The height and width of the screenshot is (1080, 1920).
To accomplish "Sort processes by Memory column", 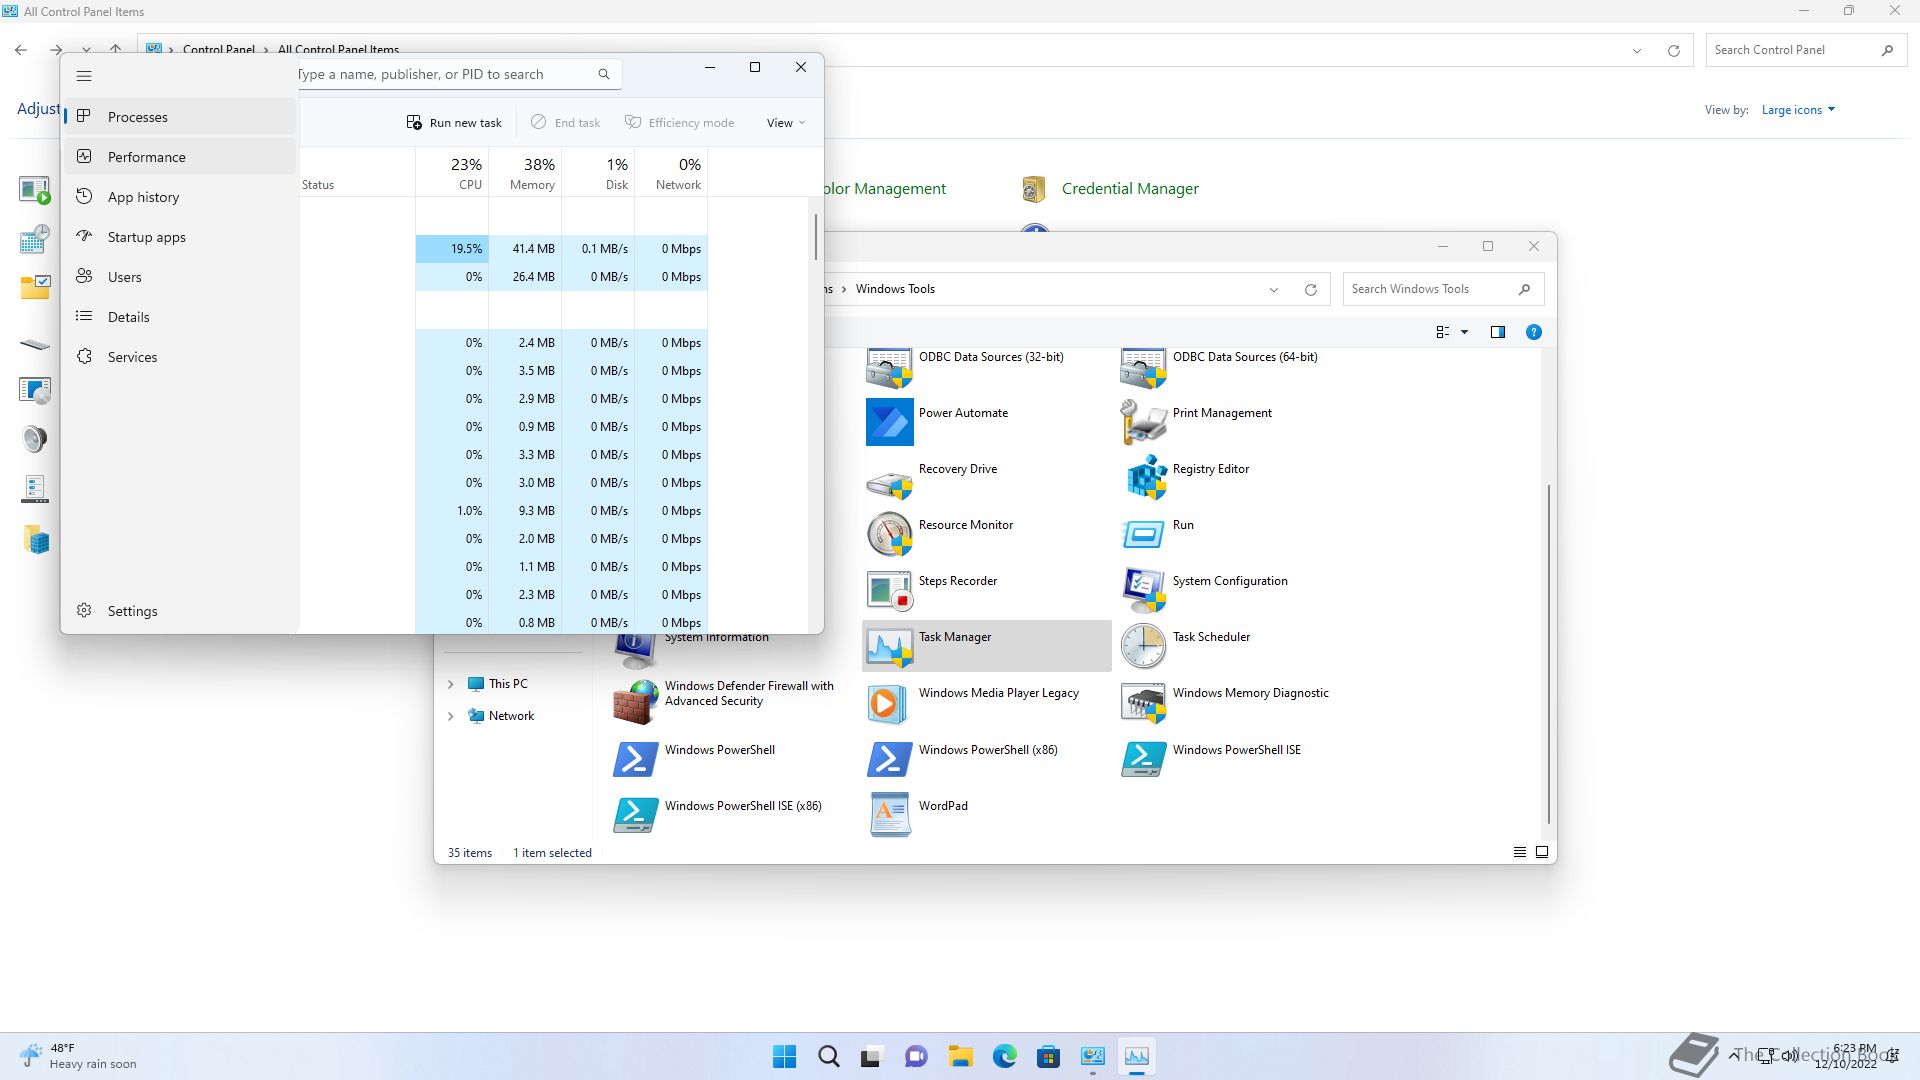I will pos(525,172).
